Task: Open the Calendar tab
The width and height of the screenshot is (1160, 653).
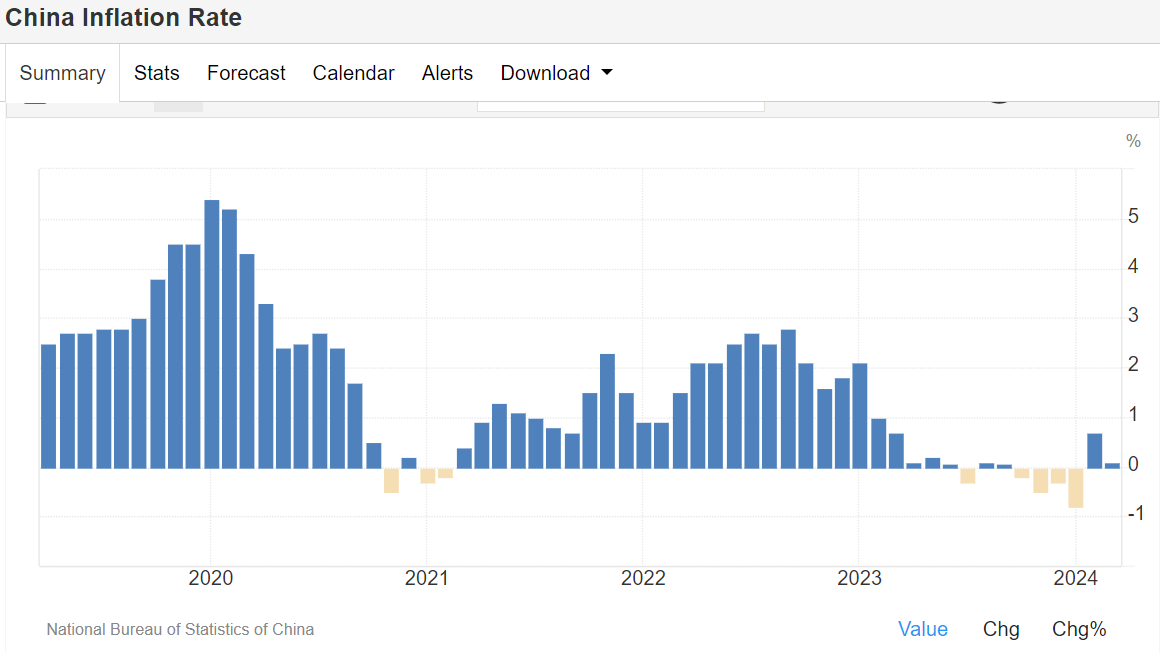Action: (x=353, y=73)
